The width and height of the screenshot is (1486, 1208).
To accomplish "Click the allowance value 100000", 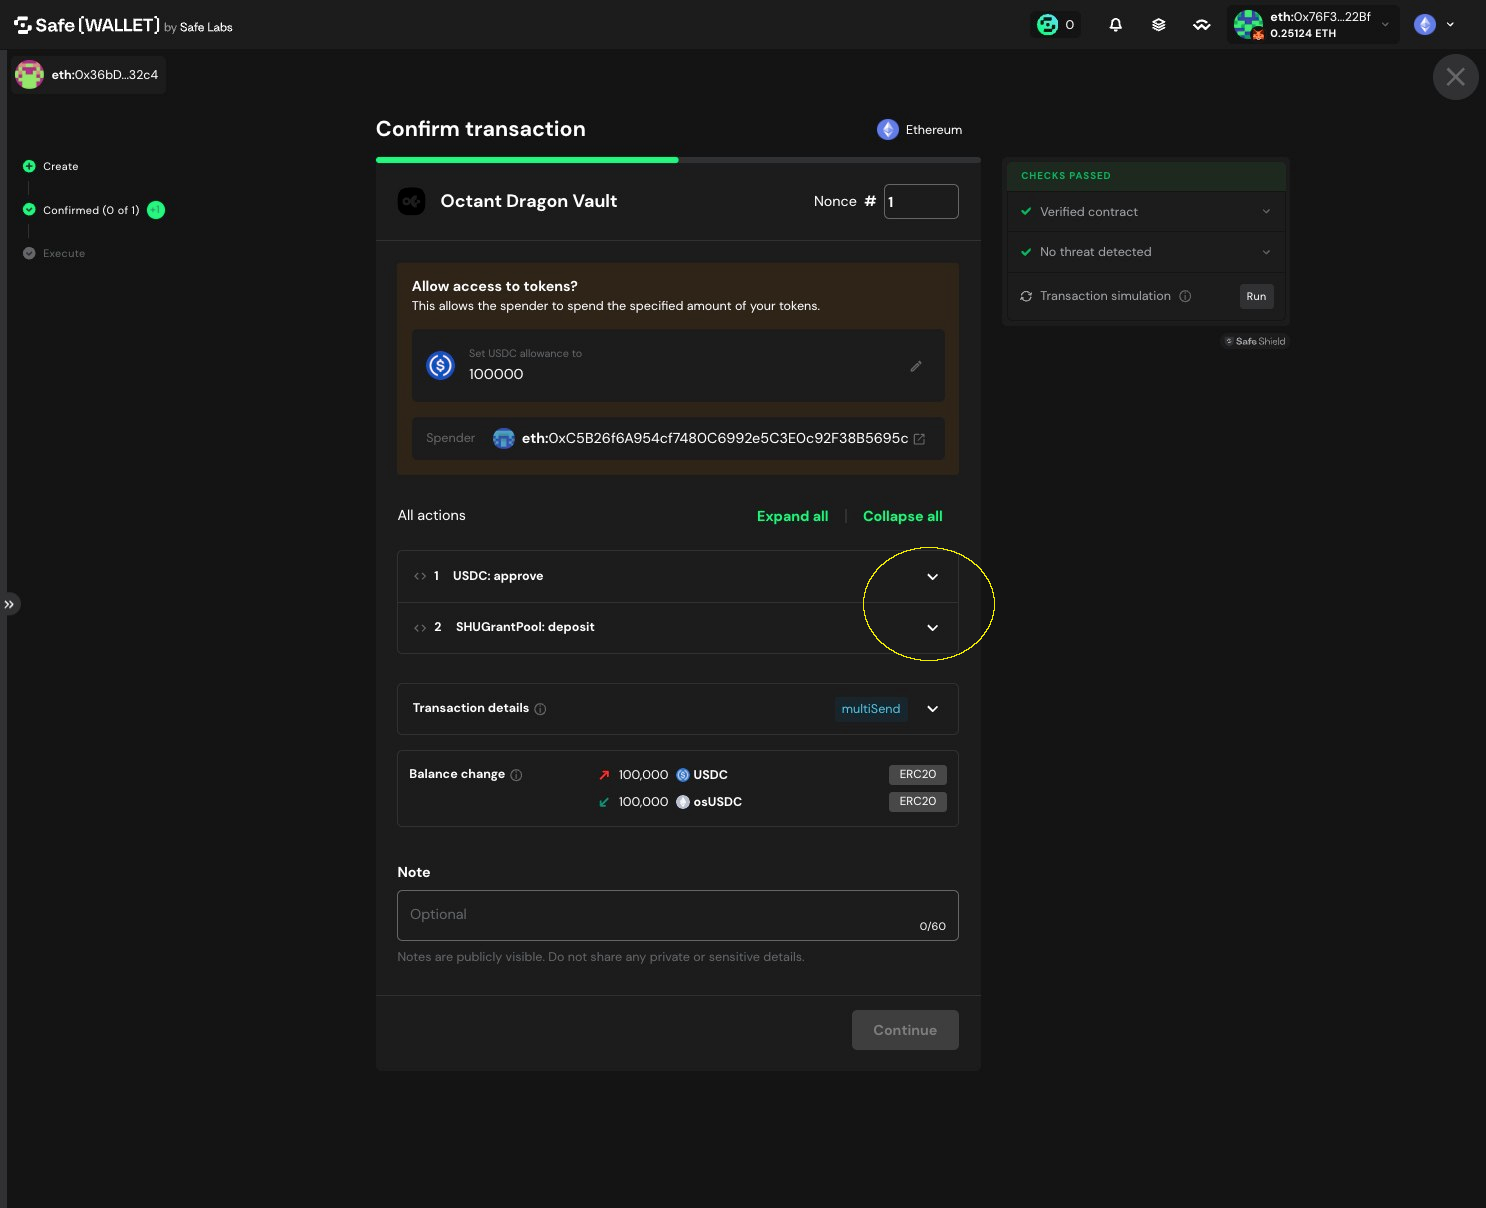I will click(496, 374).
